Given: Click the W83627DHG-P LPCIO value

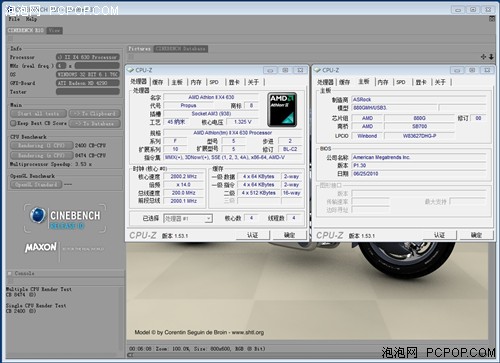Looking at the screenshot, I should coord(419,136).
